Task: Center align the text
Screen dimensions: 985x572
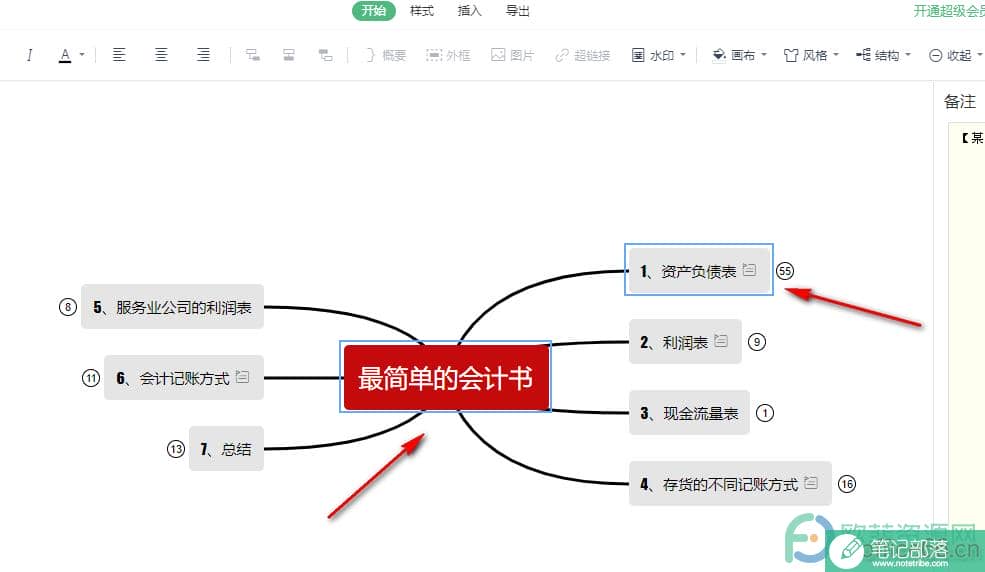Action: coord(161,55)
